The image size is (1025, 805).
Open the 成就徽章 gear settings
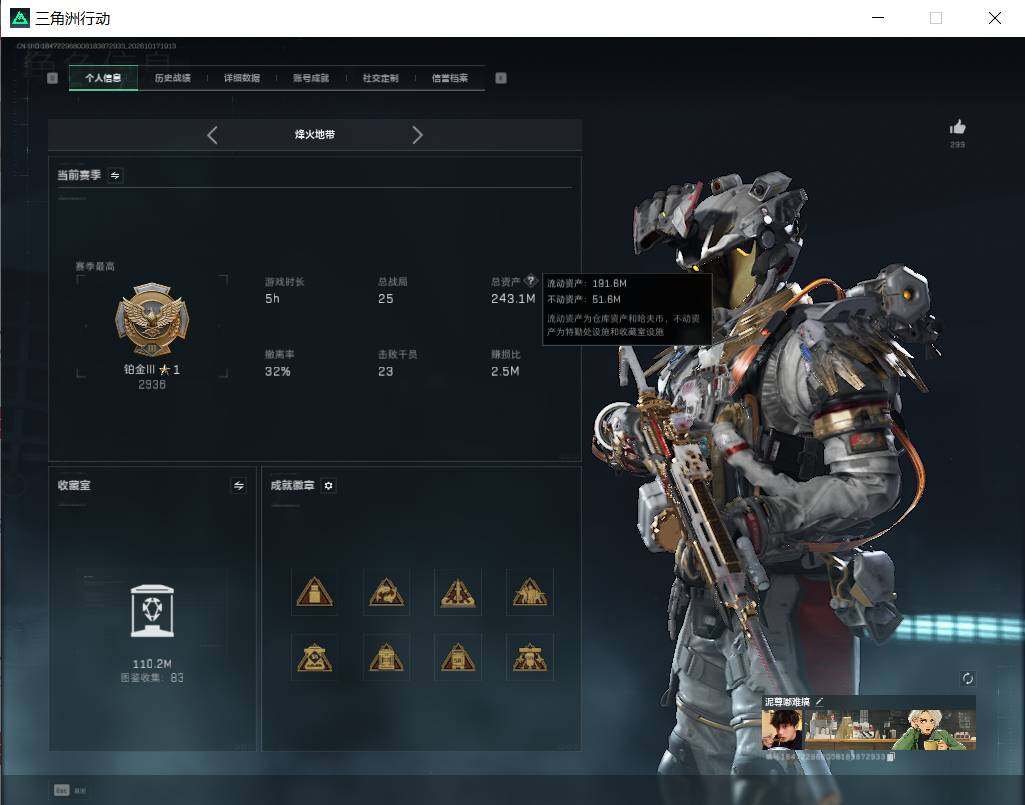(x=329, y=485)
